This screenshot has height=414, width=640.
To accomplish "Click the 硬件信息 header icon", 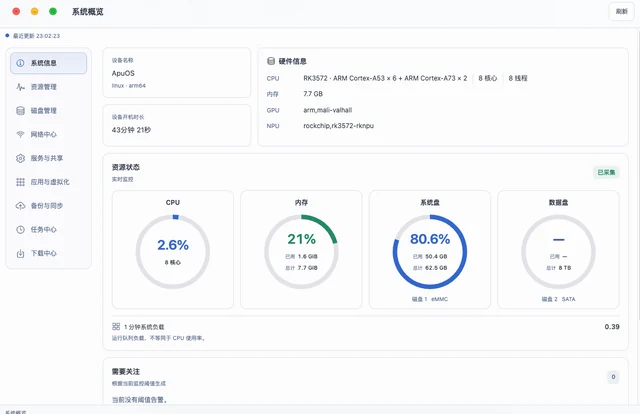I will click(x=271, y=61).
